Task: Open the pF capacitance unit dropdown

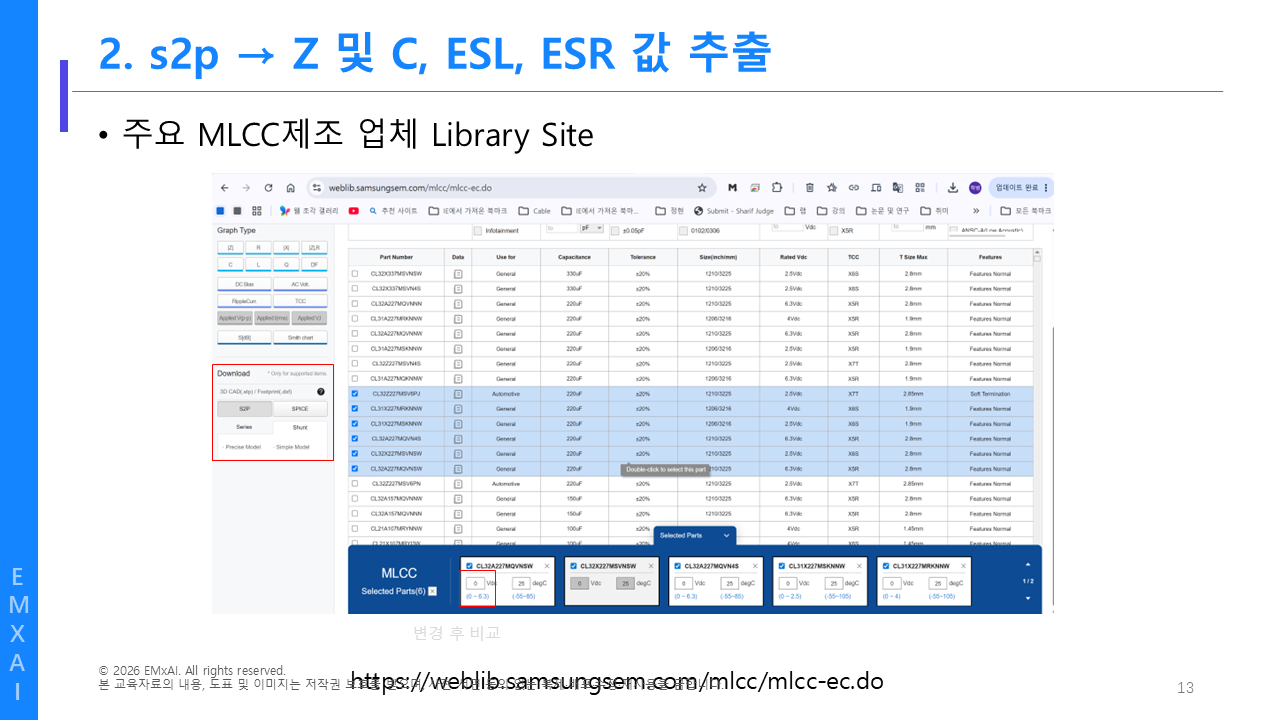Action: click(592, 229)
